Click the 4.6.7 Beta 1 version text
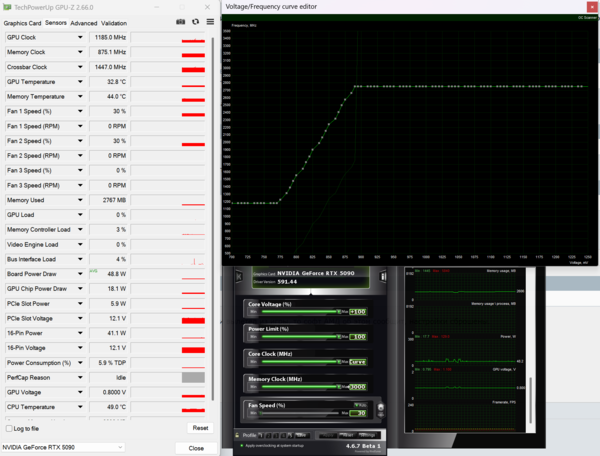The width and height of the screenshot is (600, 456). coord(363,446)
